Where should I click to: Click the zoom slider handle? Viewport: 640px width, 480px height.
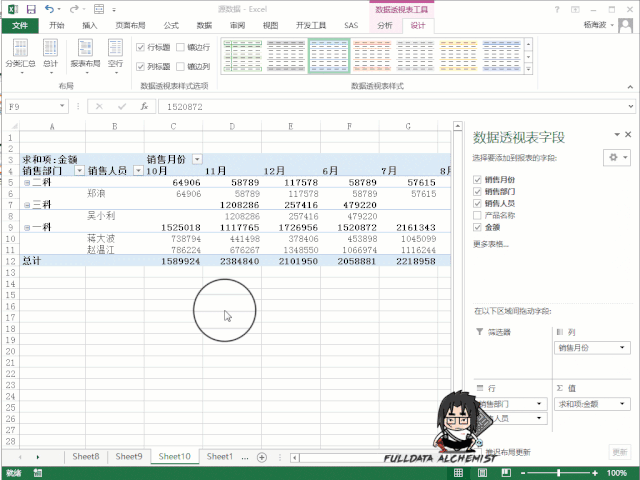(x=559, y=473)
